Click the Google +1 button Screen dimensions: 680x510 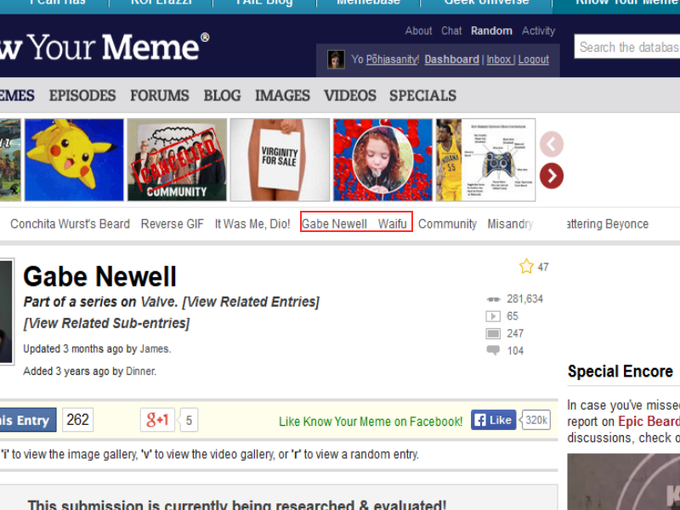(158, 420)
